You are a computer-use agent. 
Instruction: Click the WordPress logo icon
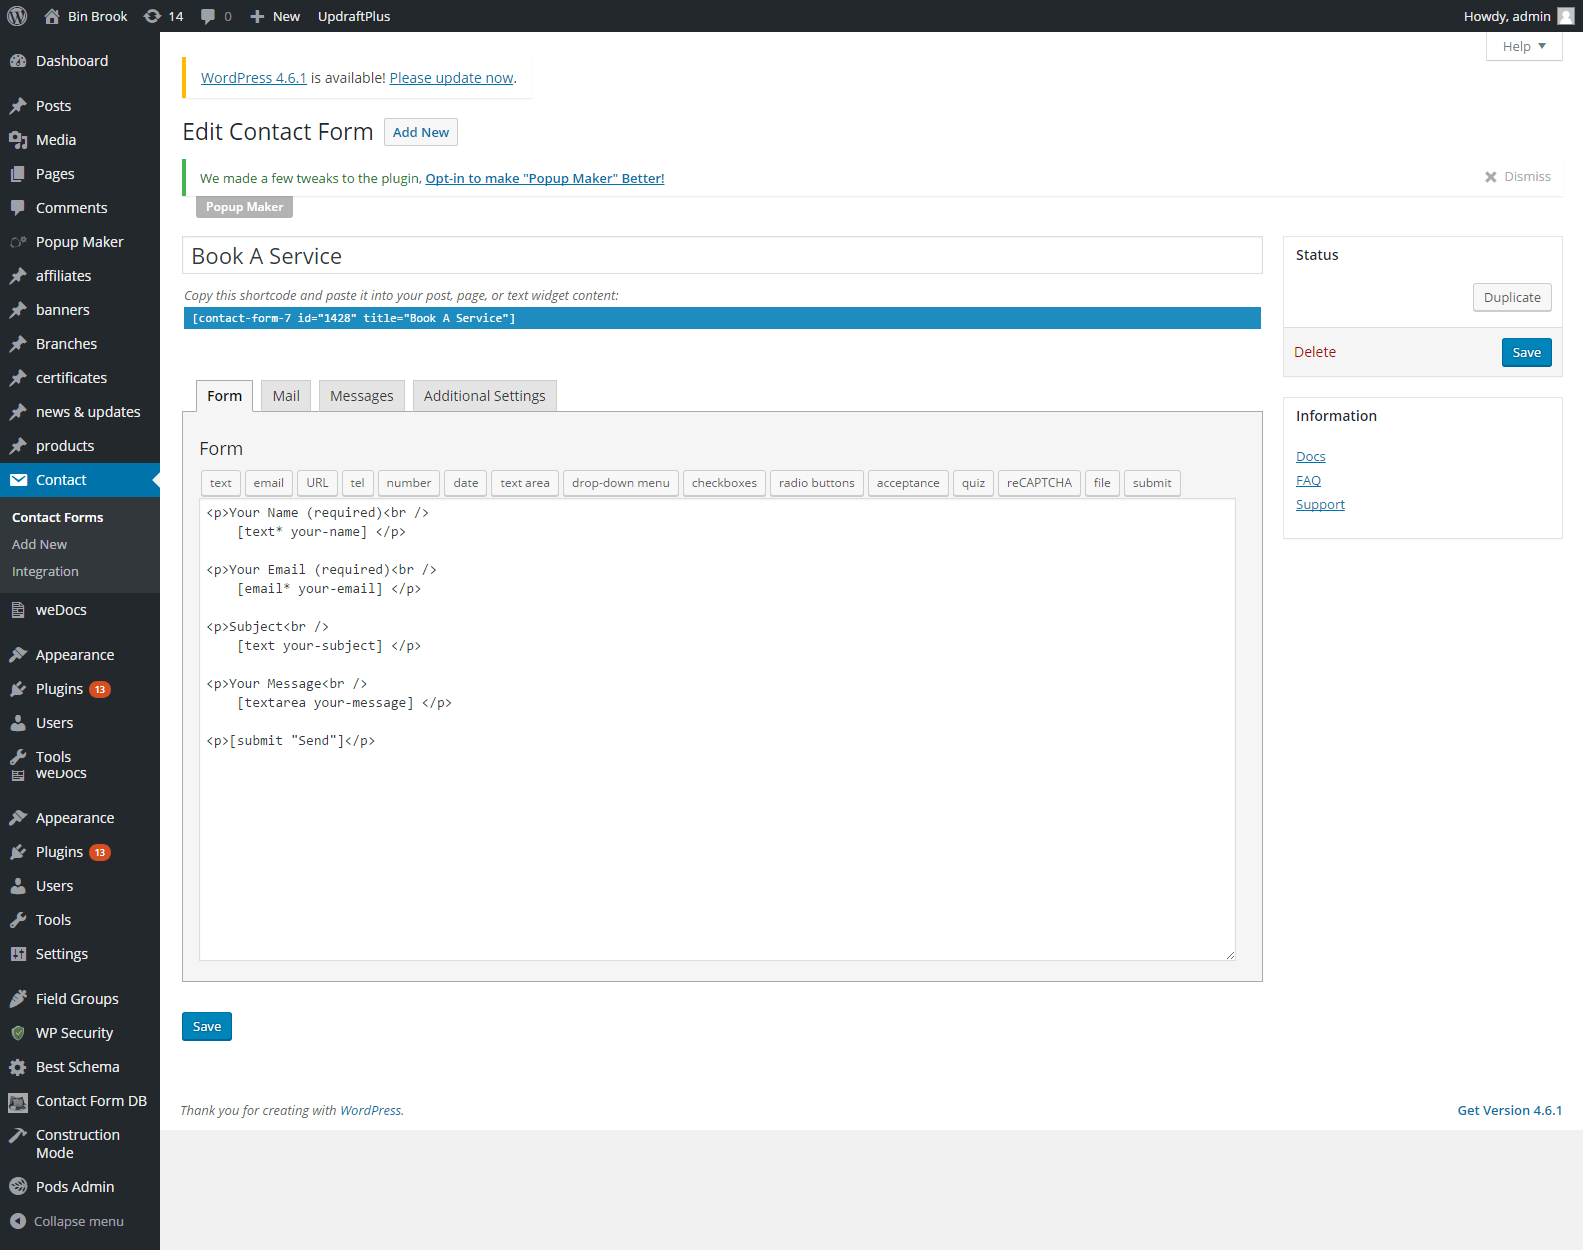tap(17, 16)
